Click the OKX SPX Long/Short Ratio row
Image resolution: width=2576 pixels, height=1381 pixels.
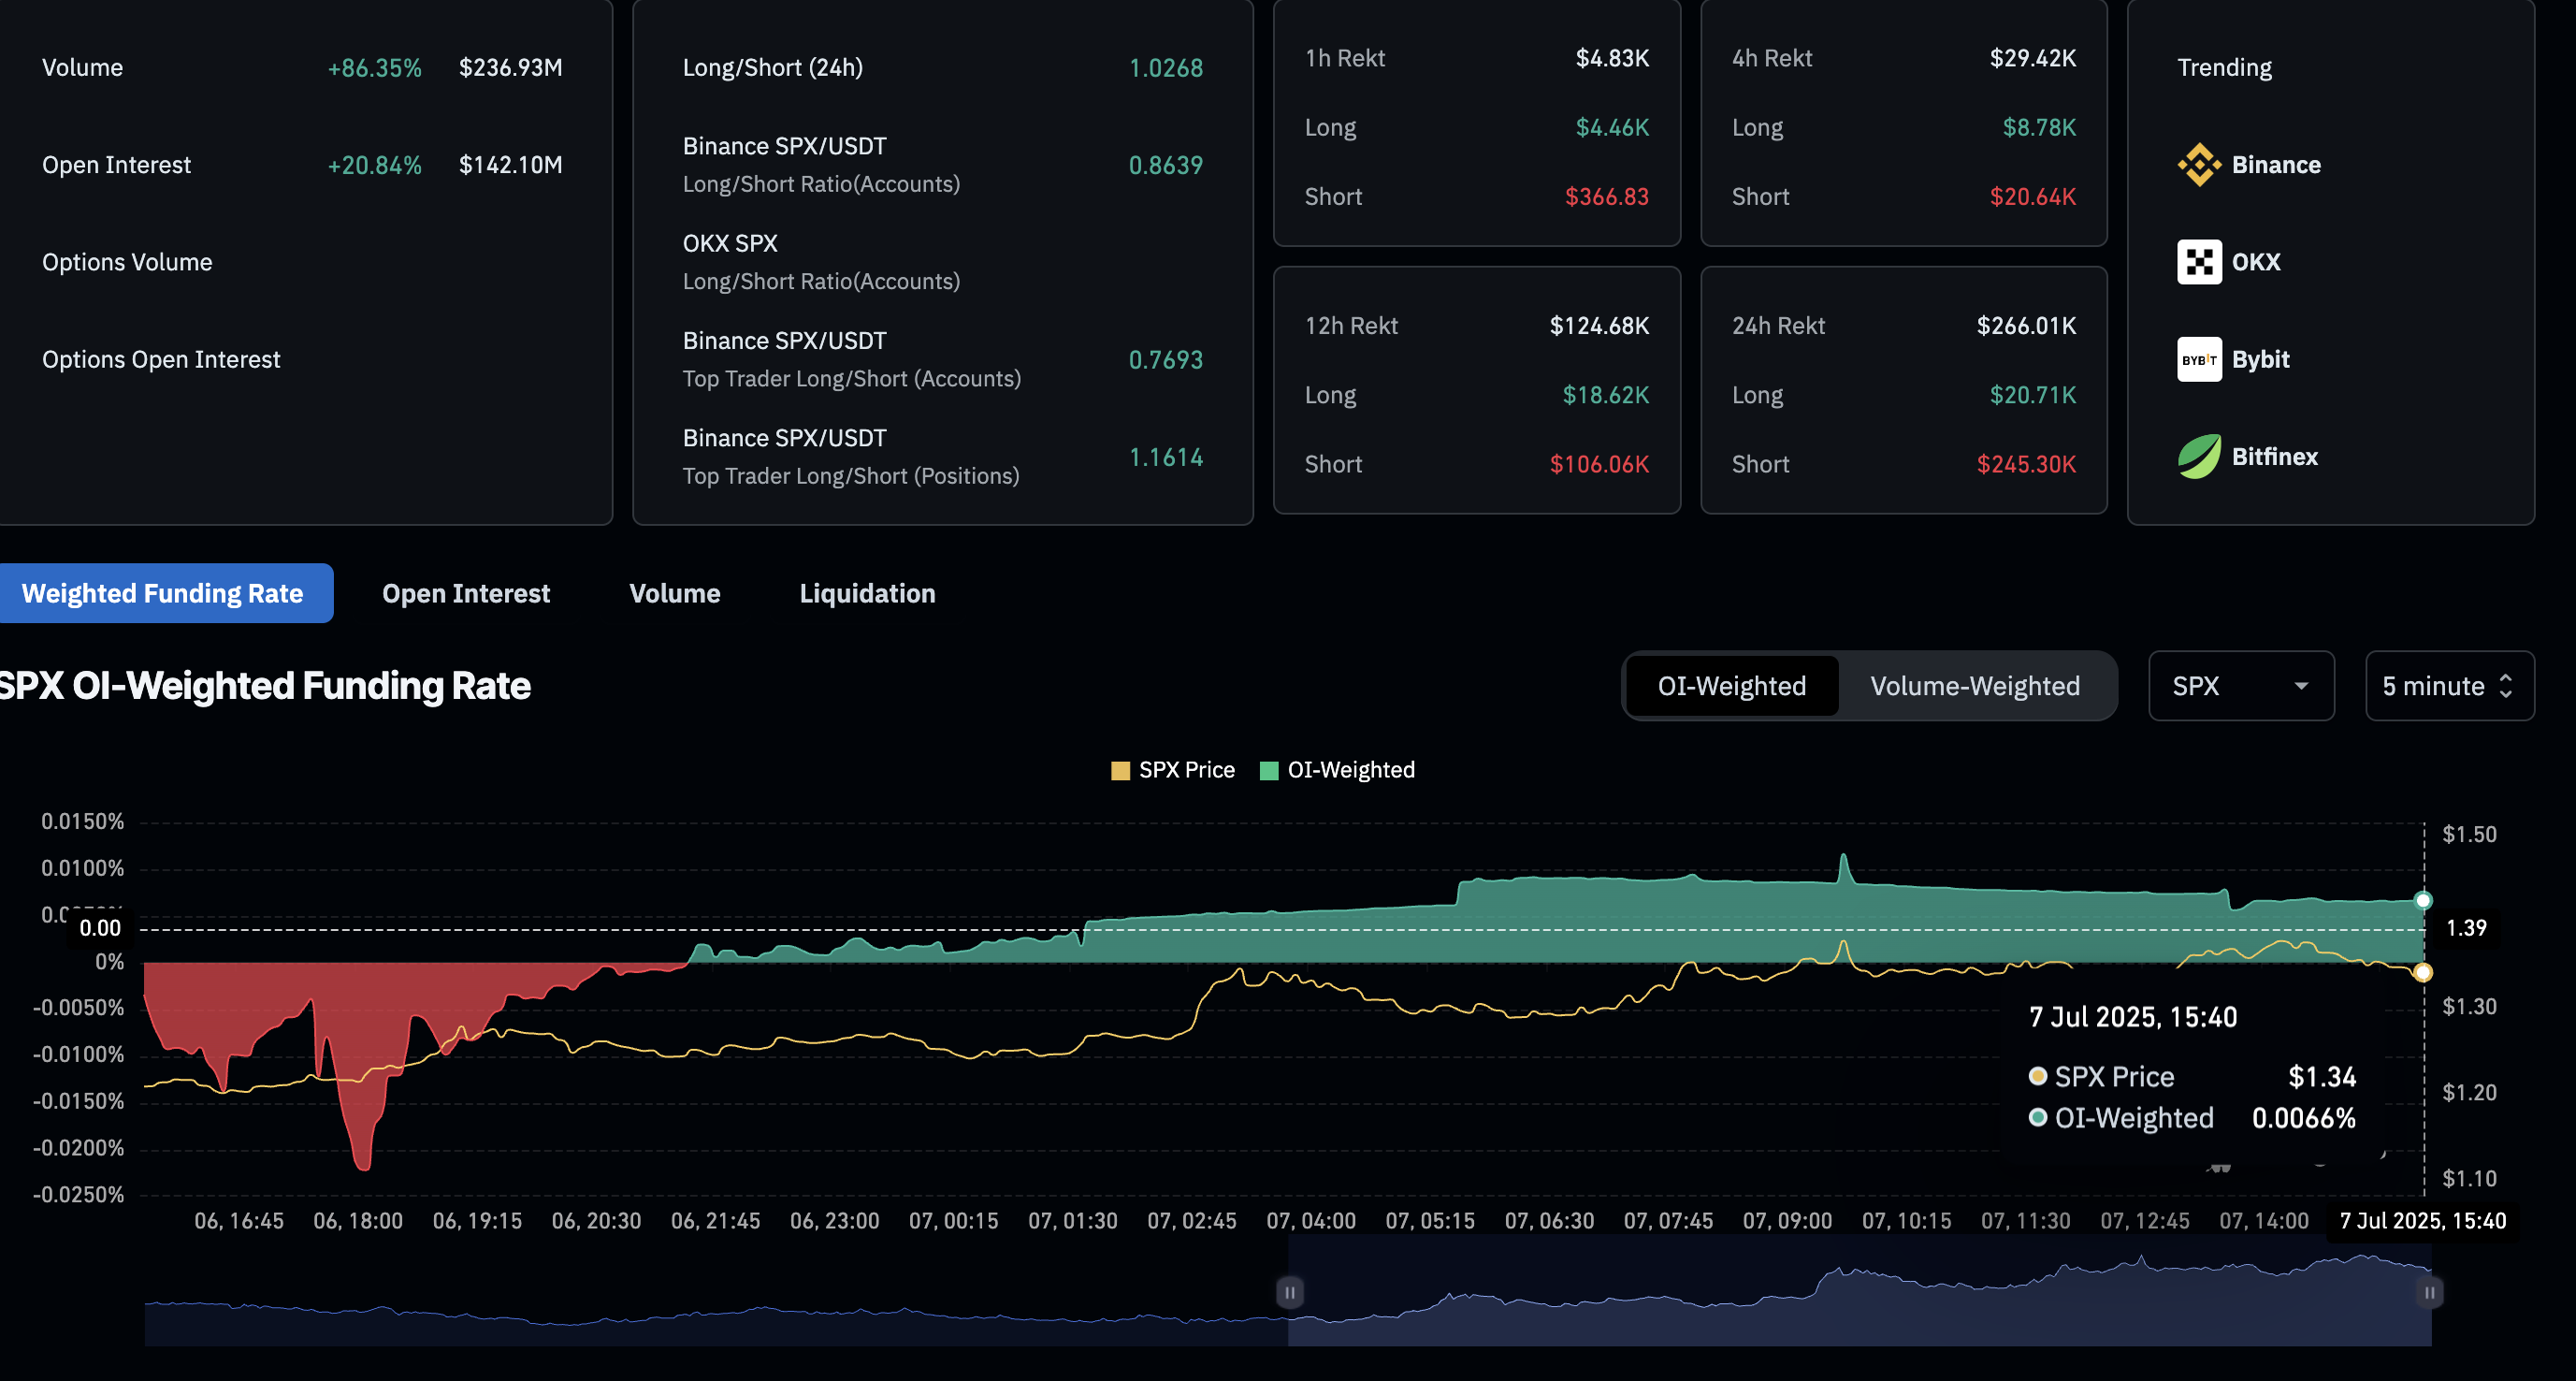[942, 262]
